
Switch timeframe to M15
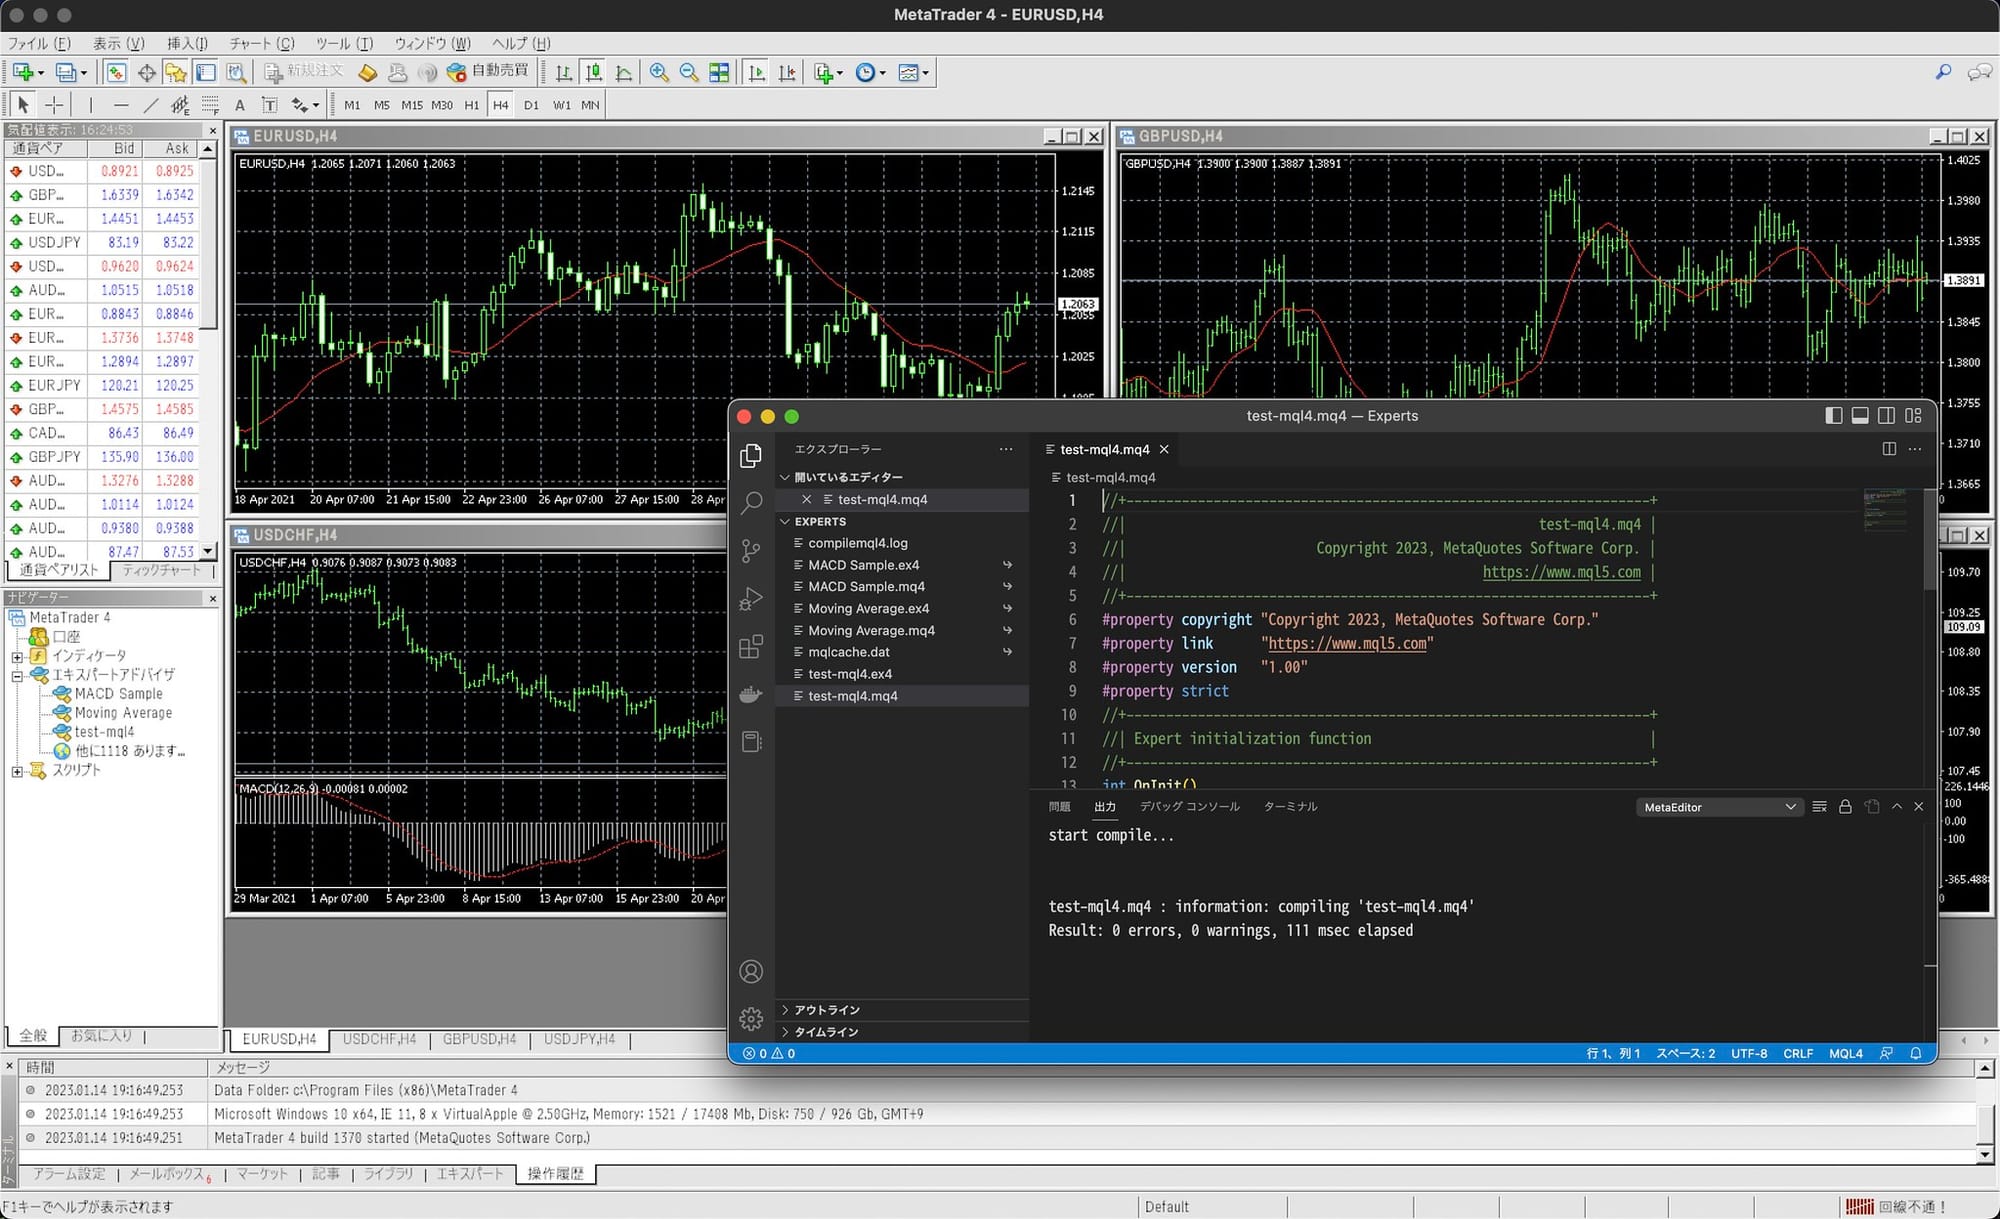click(411, 105)
